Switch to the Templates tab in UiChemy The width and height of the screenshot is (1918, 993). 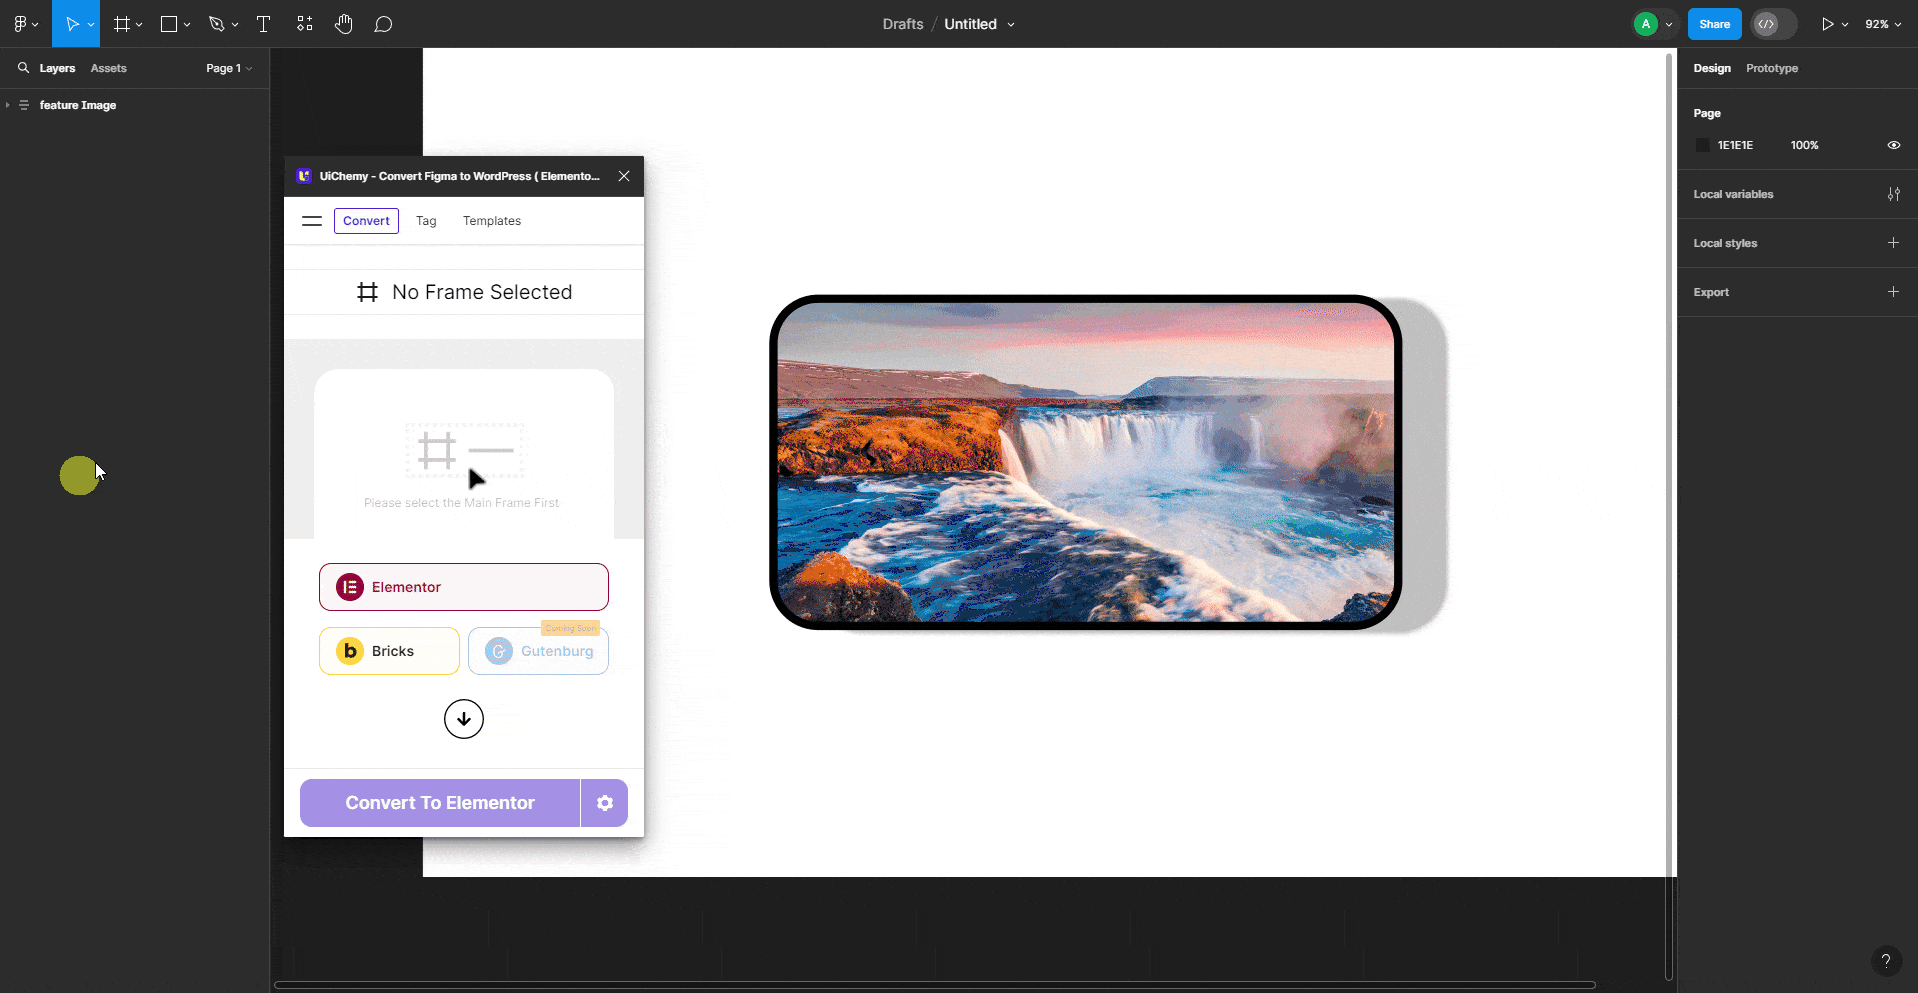pos(491,220)
